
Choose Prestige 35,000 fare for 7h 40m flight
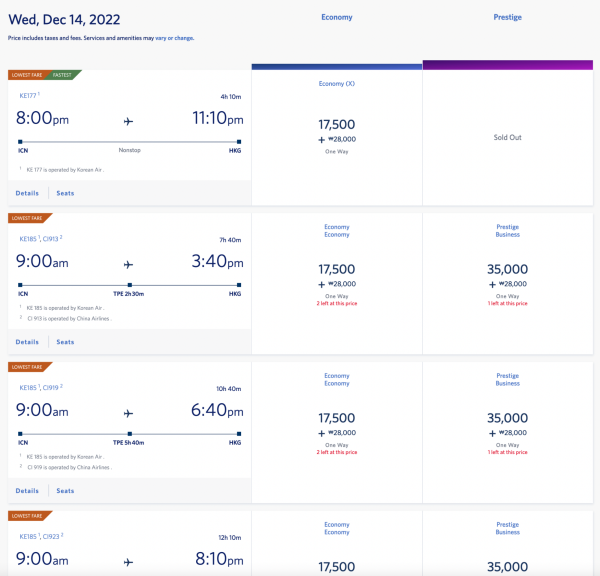click(x=508, y=270)
